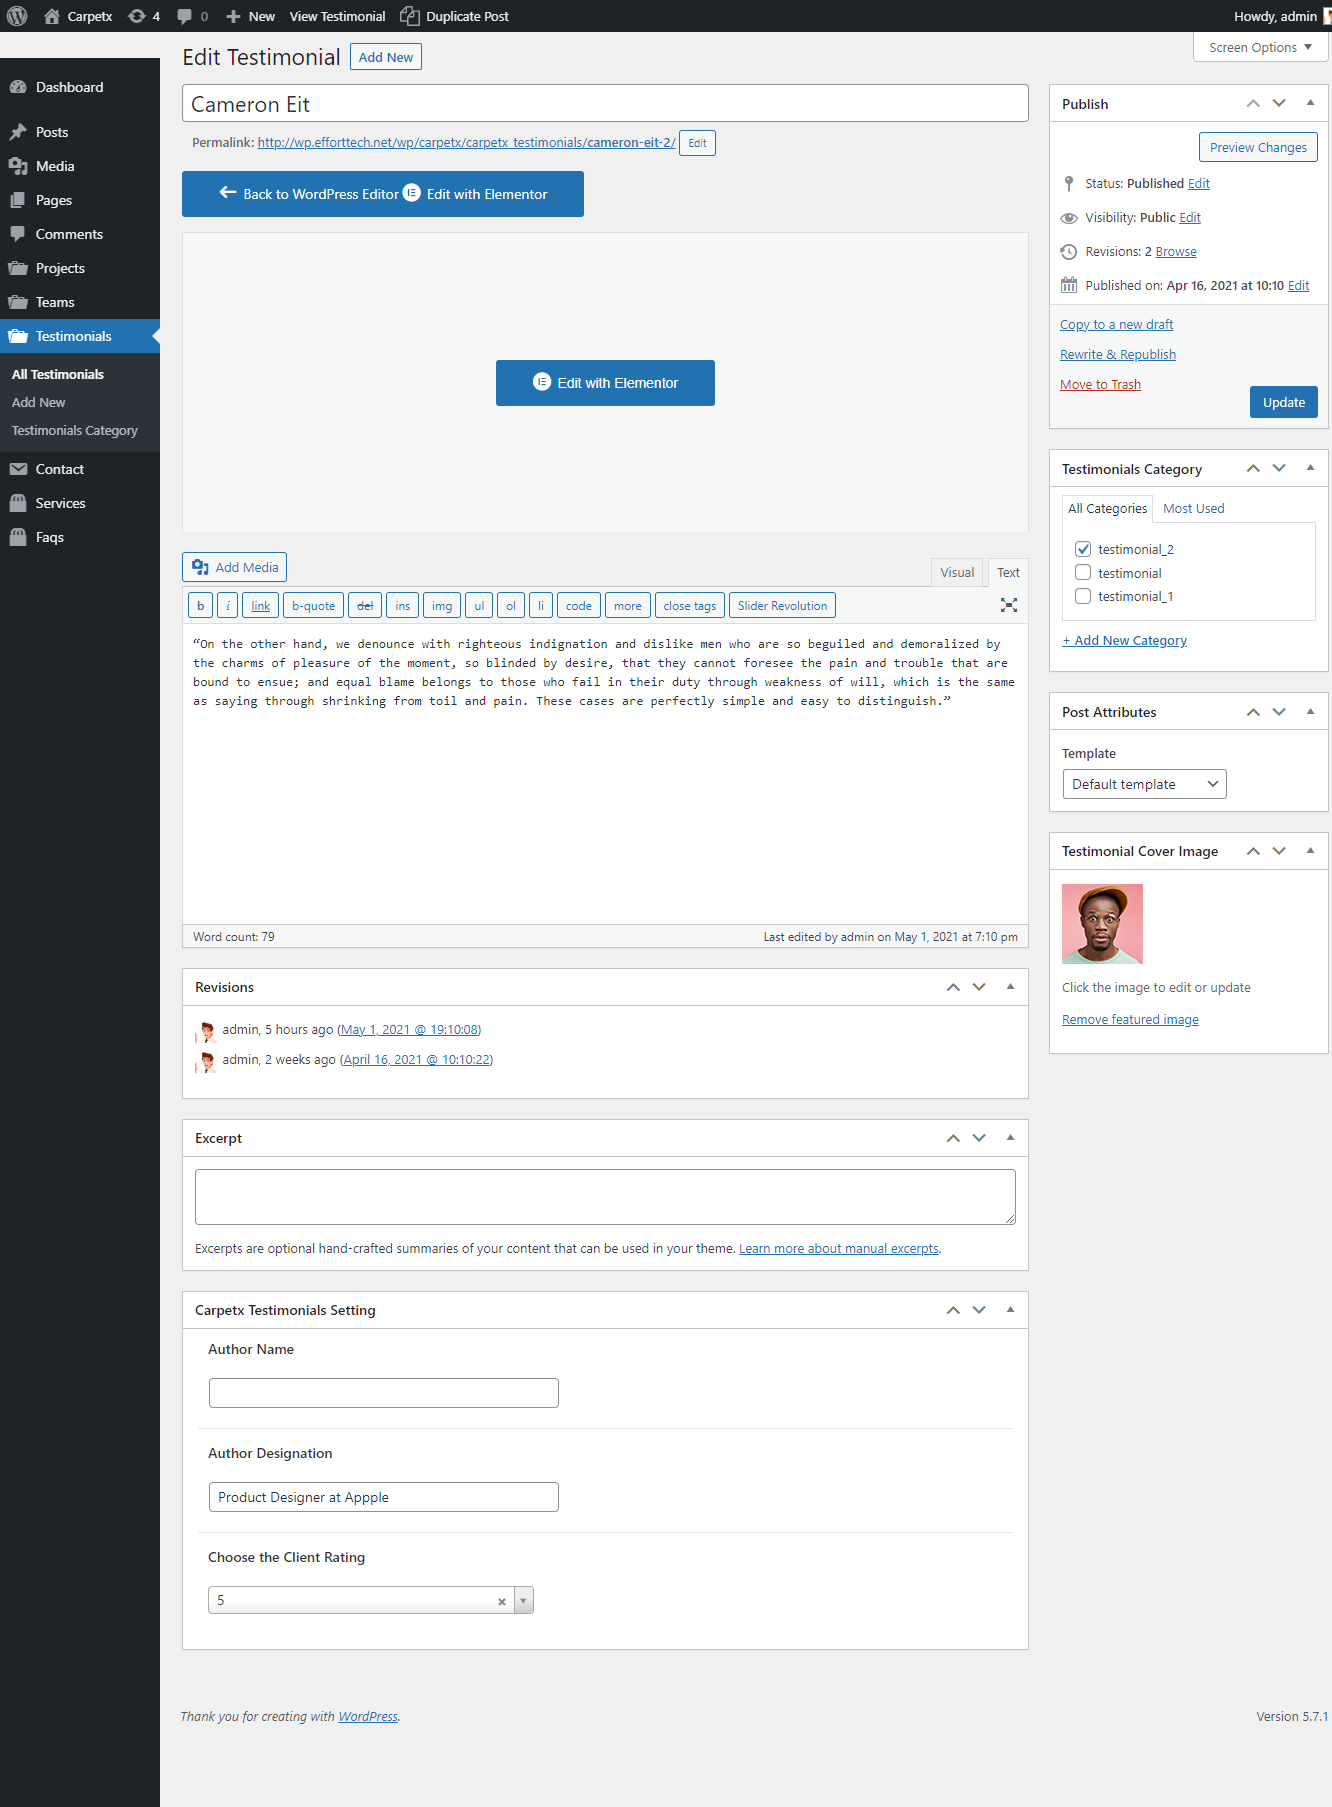Enable the testimonial_1 category checkbox

click(x=1083, y=596)
